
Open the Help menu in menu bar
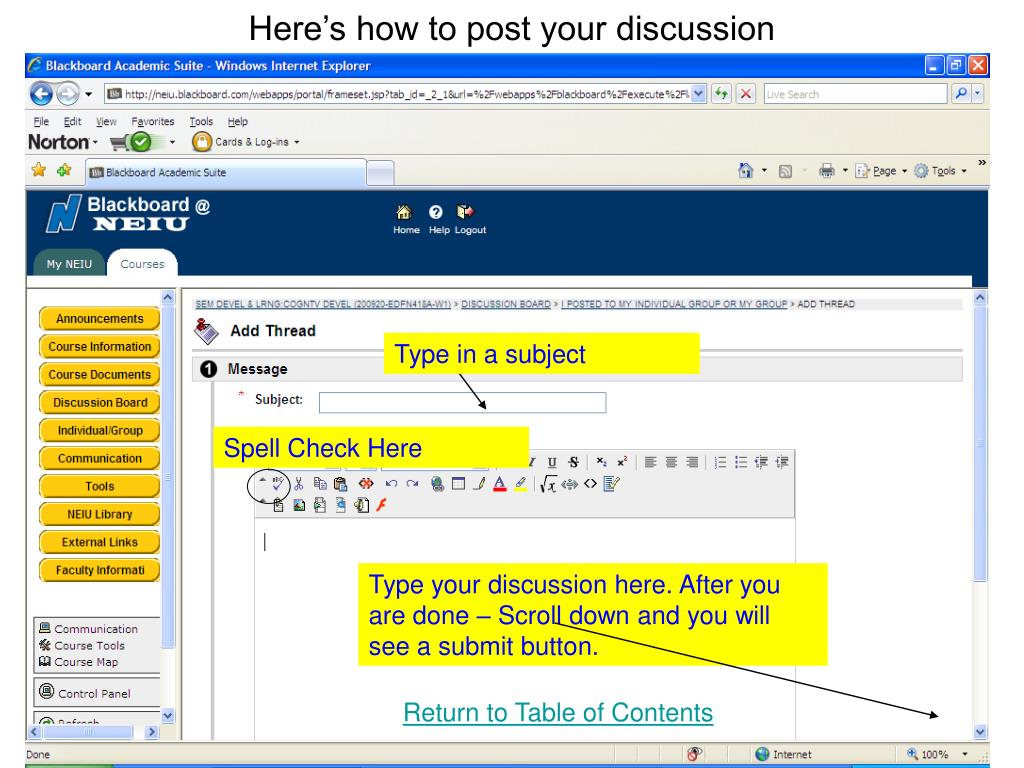click(238, 121)
